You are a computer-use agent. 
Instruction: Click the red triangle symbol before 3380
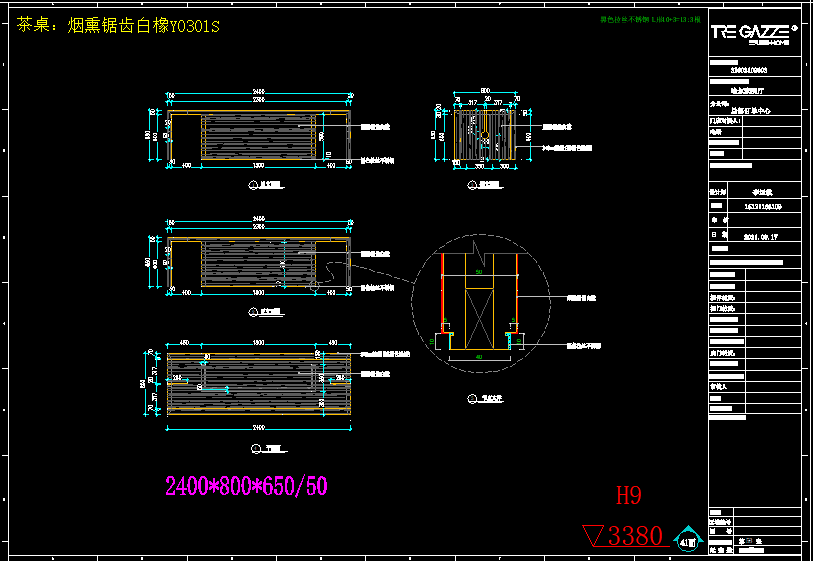[x=592, y=536]
